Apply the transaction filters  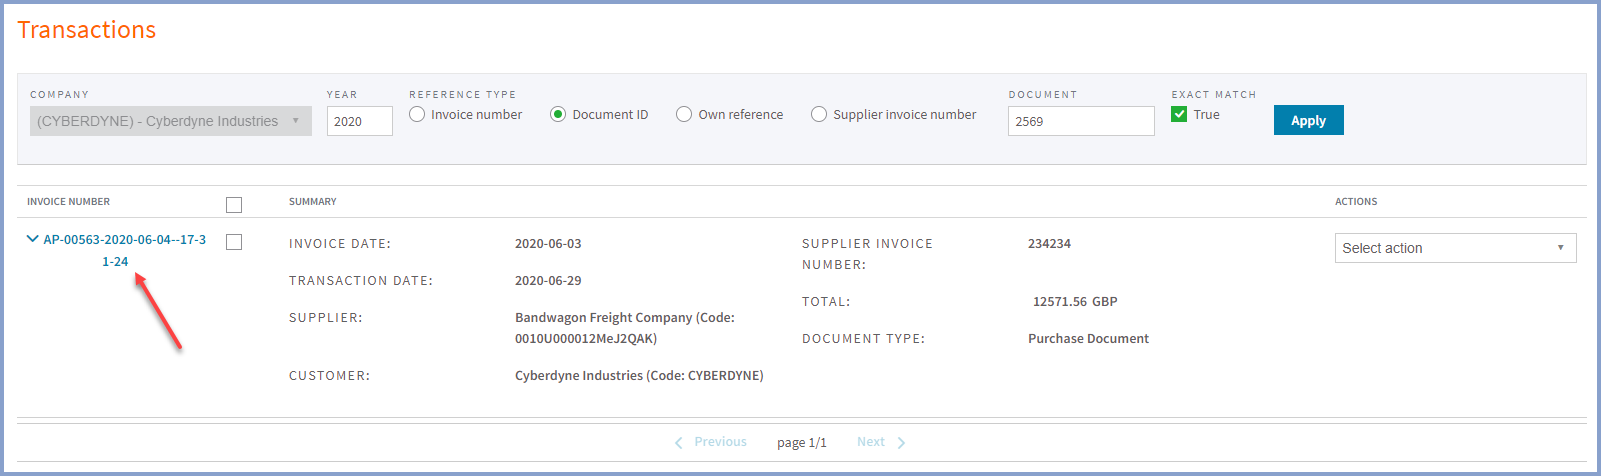(1308, 120)
